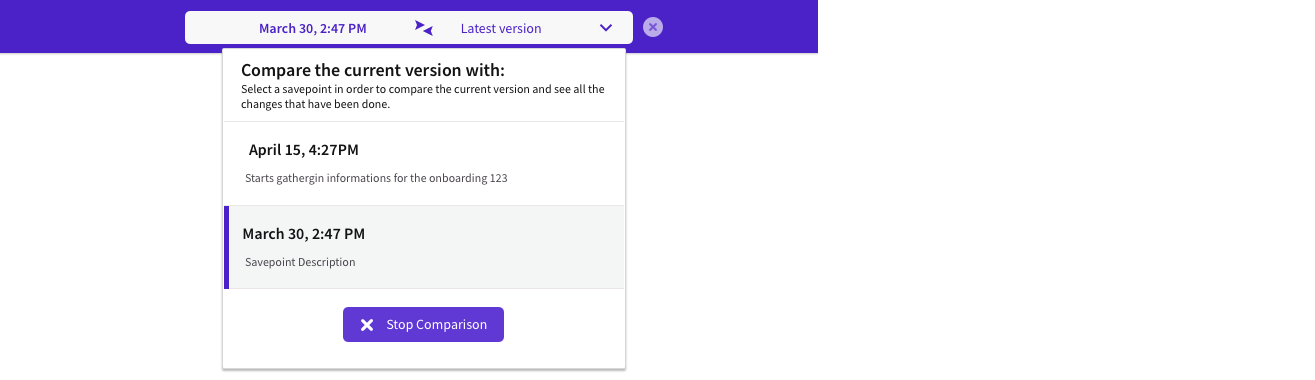Click "March 30, 2:47 PM" in top selector bar
The image size is (1315, 380).
(313, 29)
